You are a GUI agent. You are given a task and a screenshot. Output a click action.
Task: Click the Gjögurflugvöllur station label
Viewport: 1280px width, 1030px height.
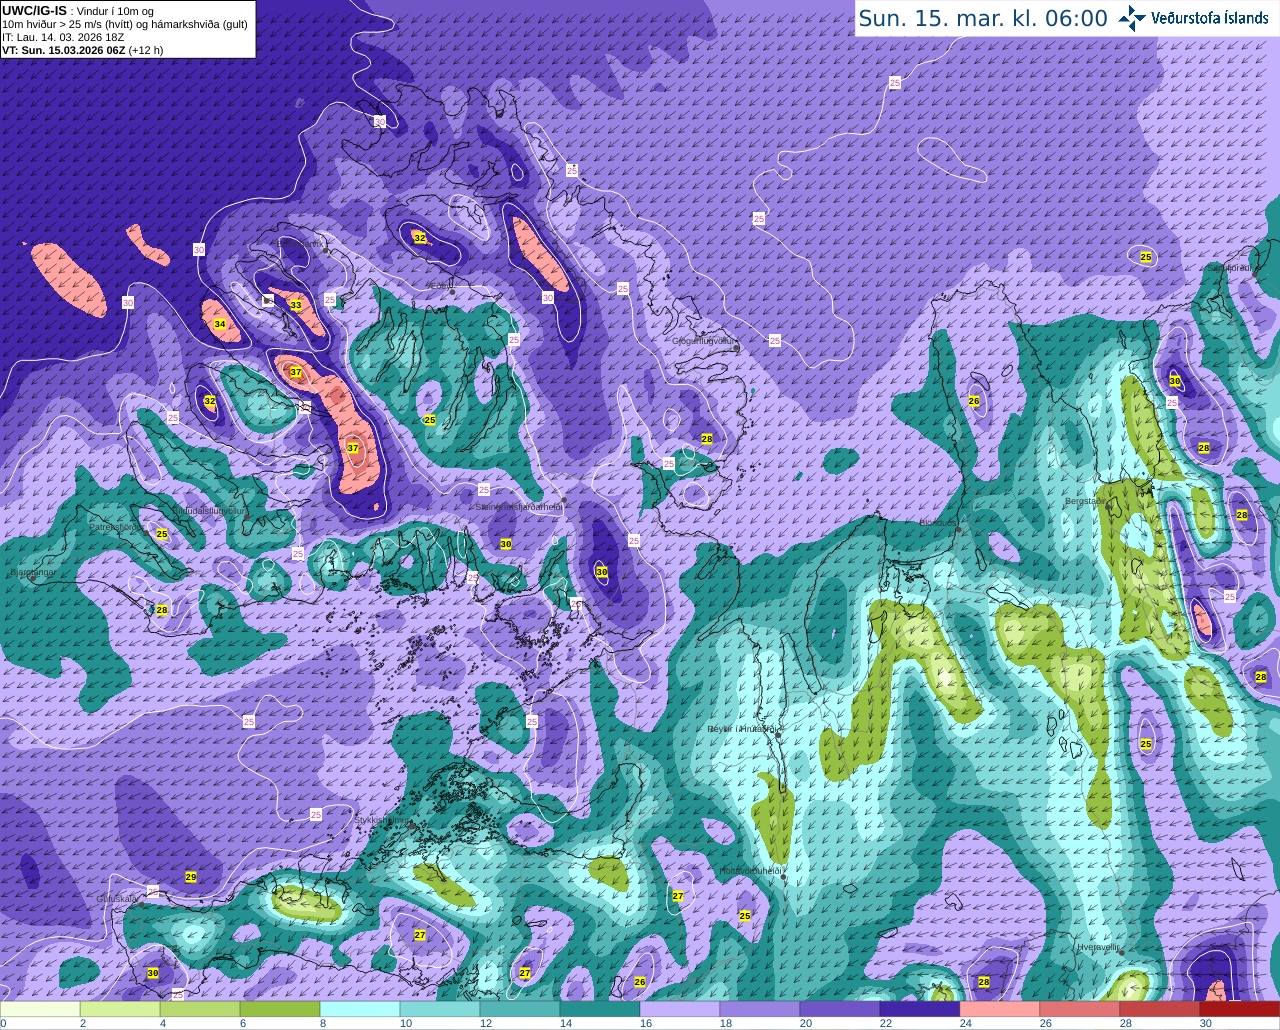pos(704,340)
